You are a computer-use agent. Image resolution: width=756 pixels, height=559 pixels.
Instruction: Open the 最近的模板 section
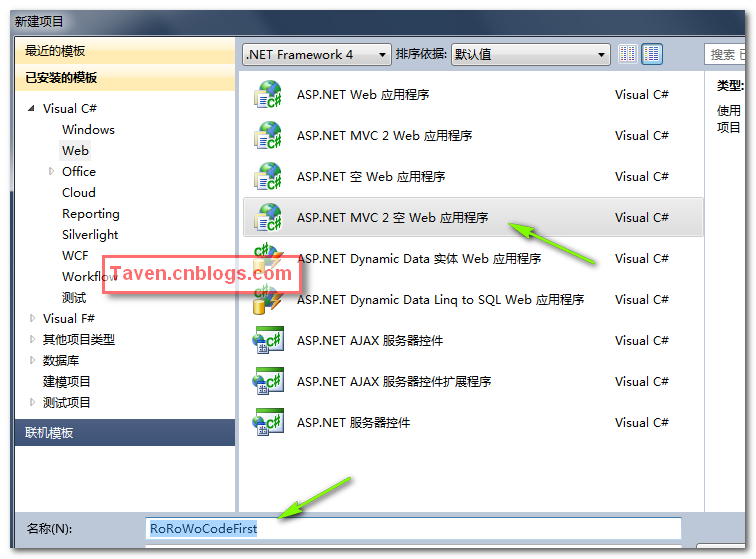[x=125, y=51]
